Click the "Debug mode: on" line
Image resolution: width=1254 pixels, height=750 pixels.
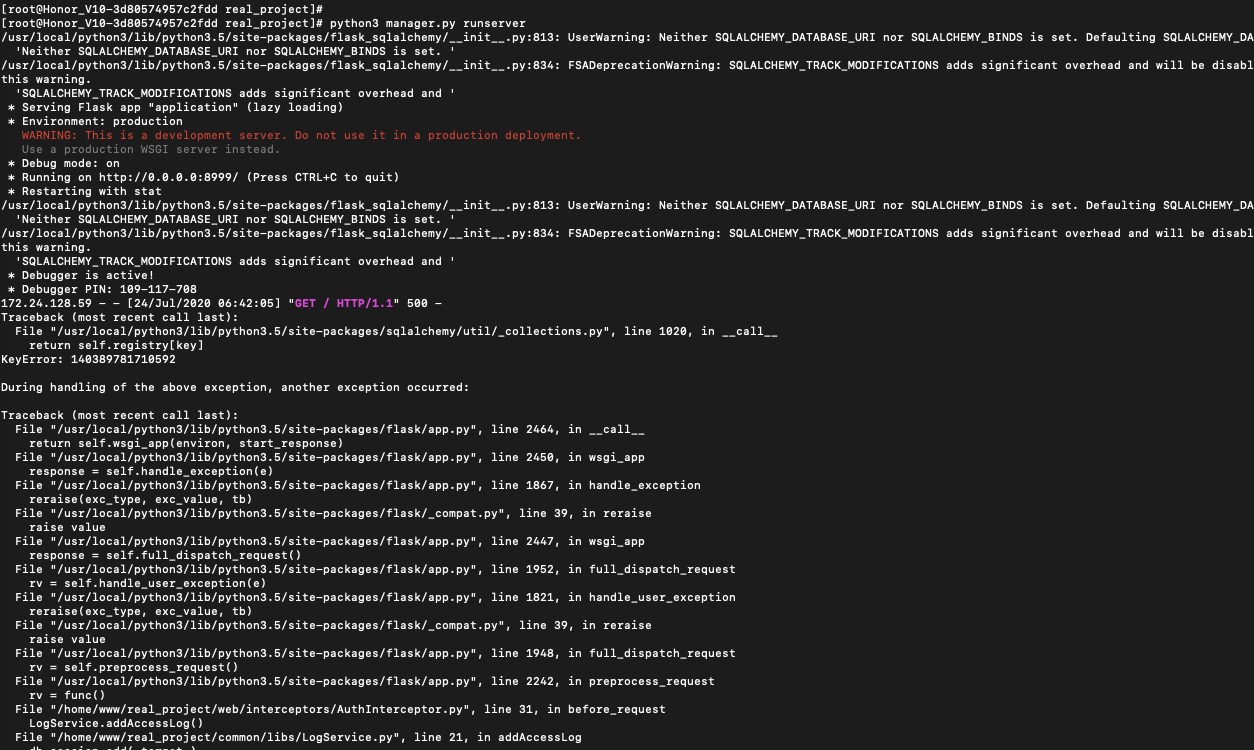click(70, 163)
